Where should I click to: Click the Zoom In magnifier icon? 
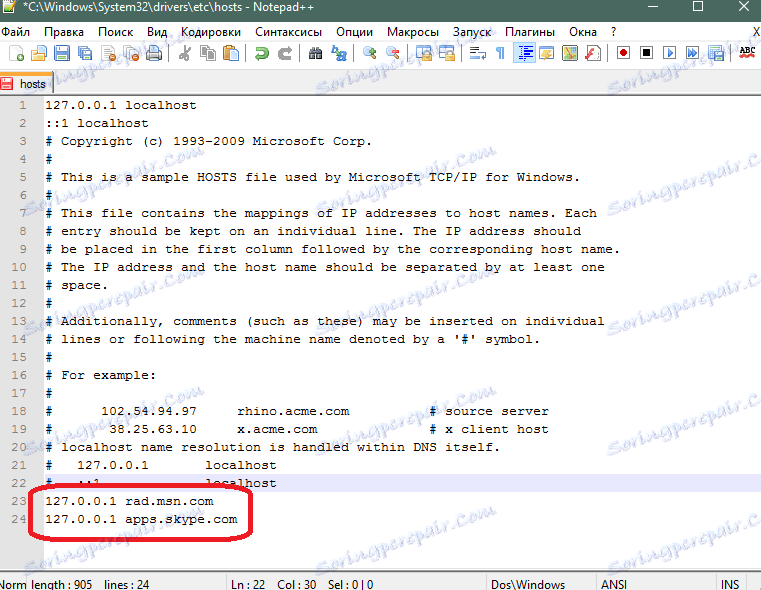(x=370, y=53)
